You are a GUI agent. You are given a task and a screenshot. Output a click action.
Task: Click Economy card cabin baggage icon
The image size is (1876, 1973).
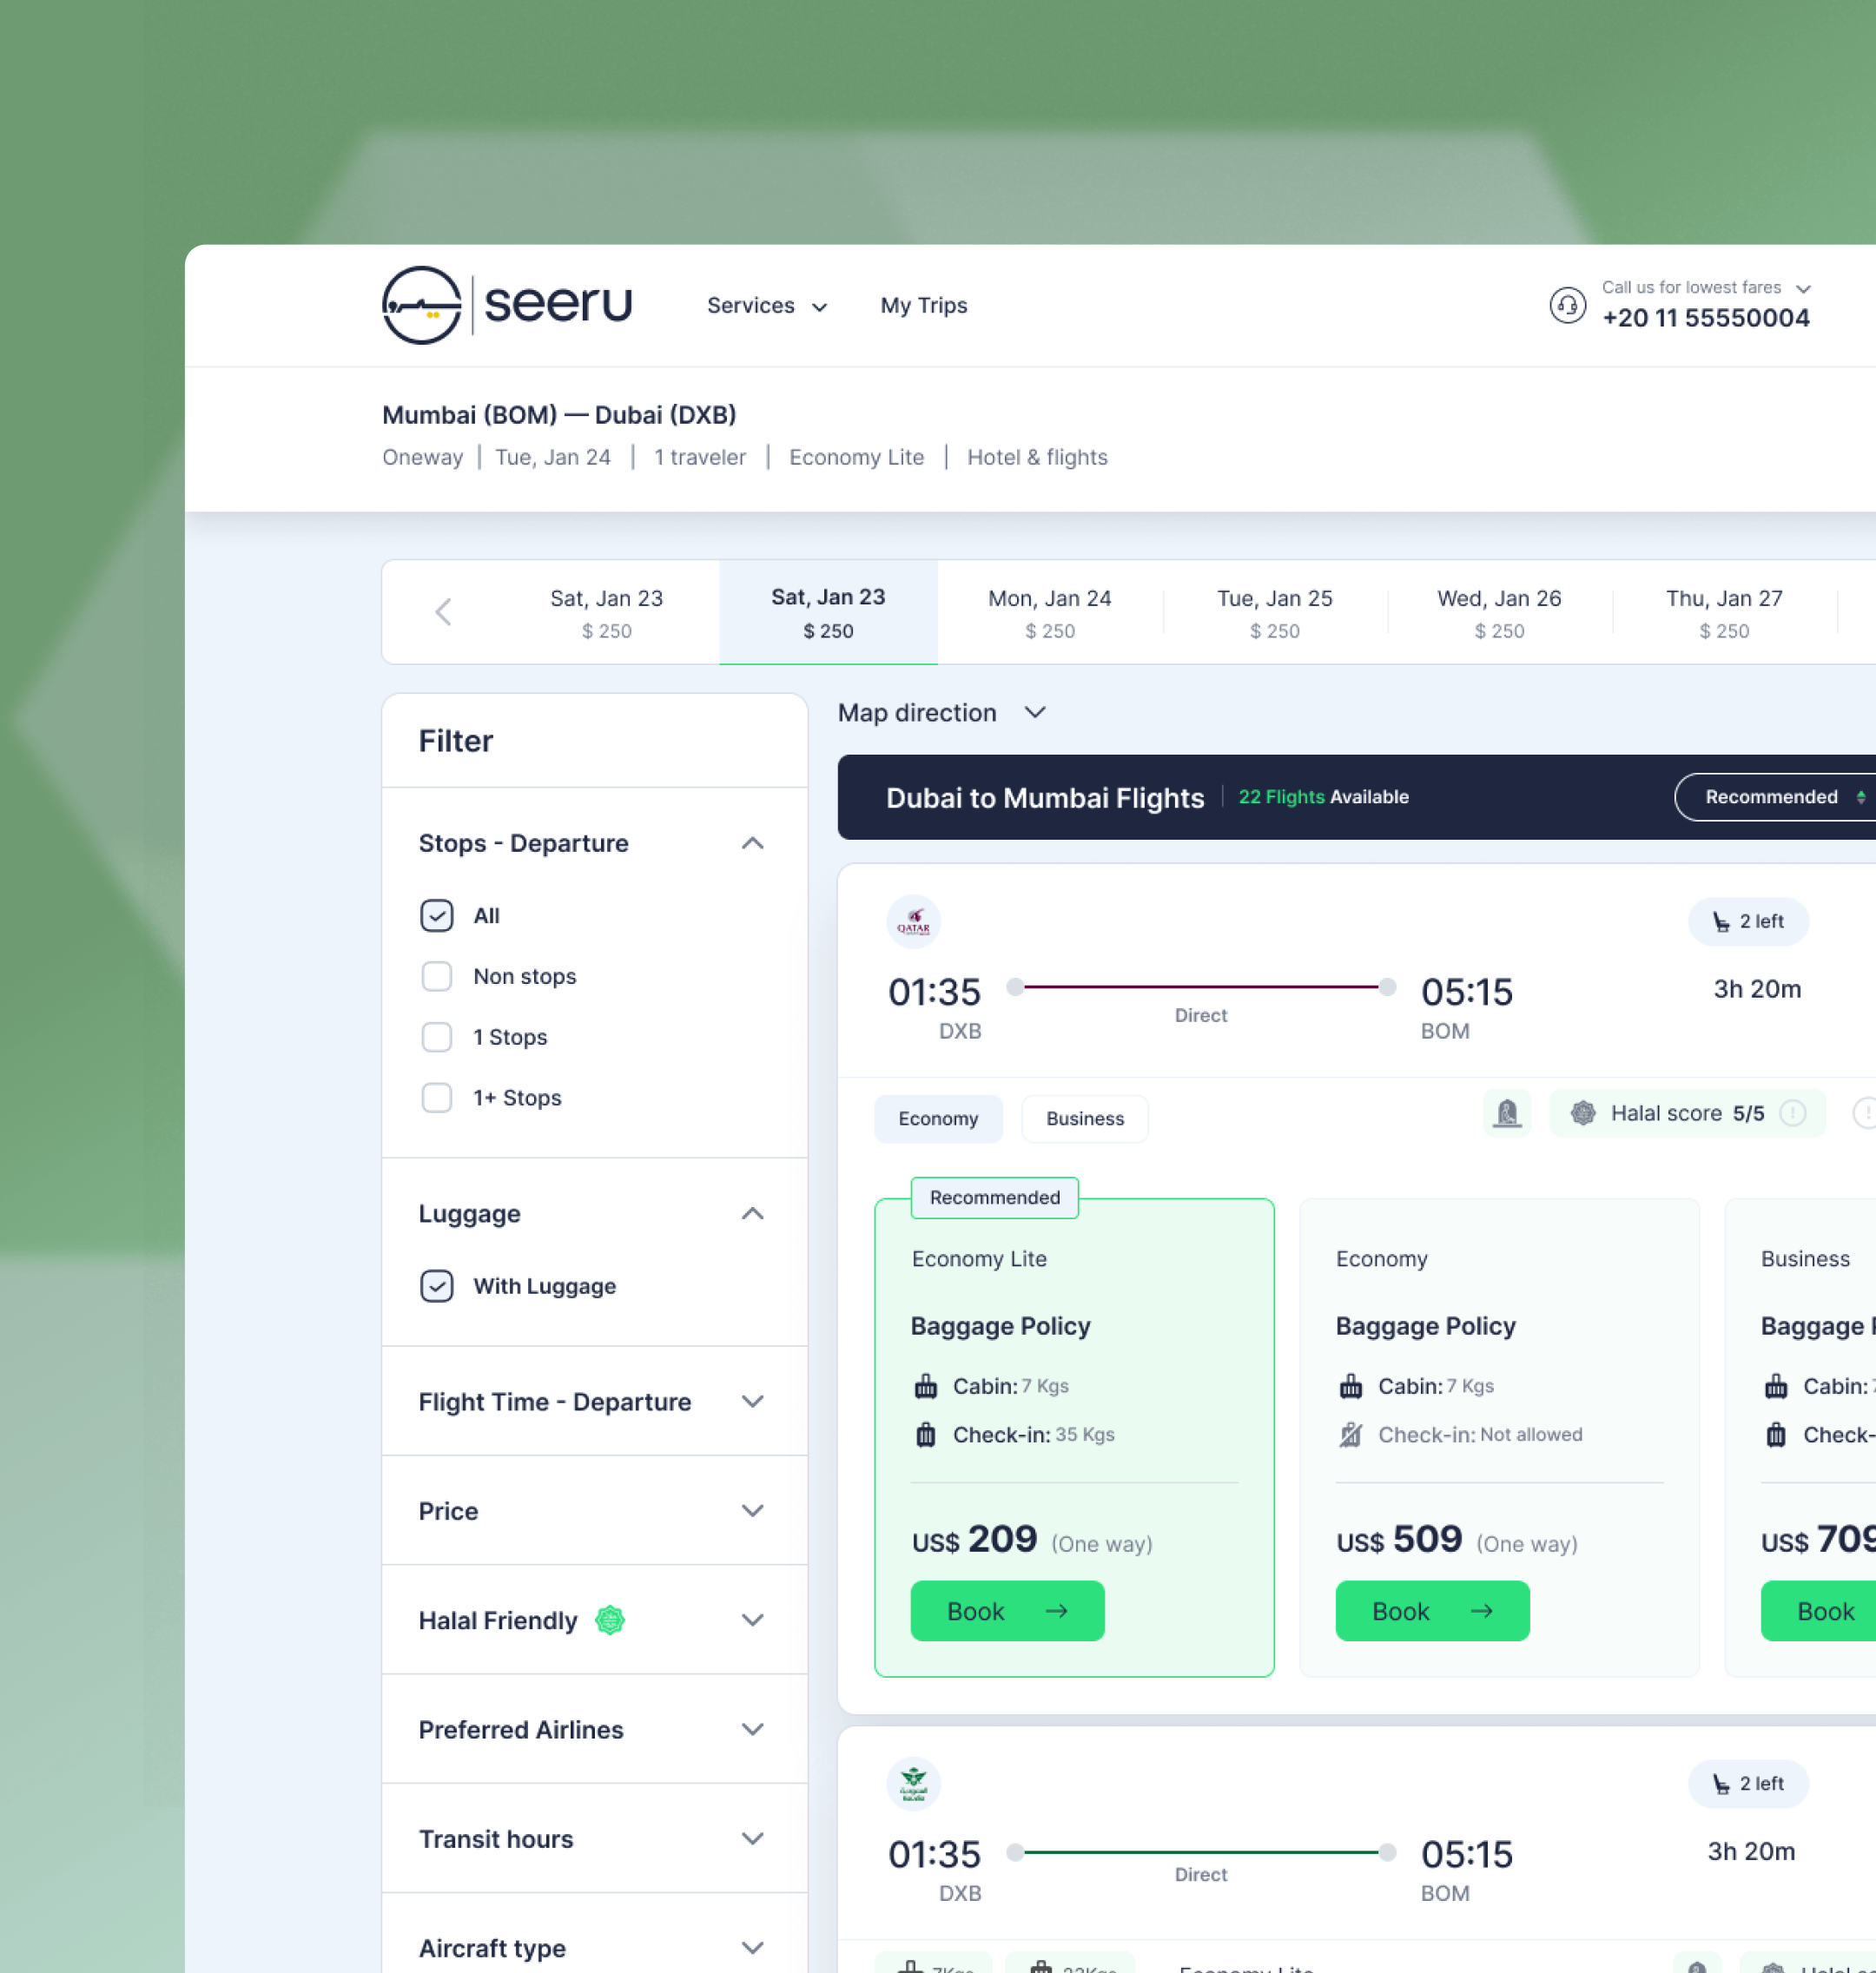[x=1351, y=1386]
